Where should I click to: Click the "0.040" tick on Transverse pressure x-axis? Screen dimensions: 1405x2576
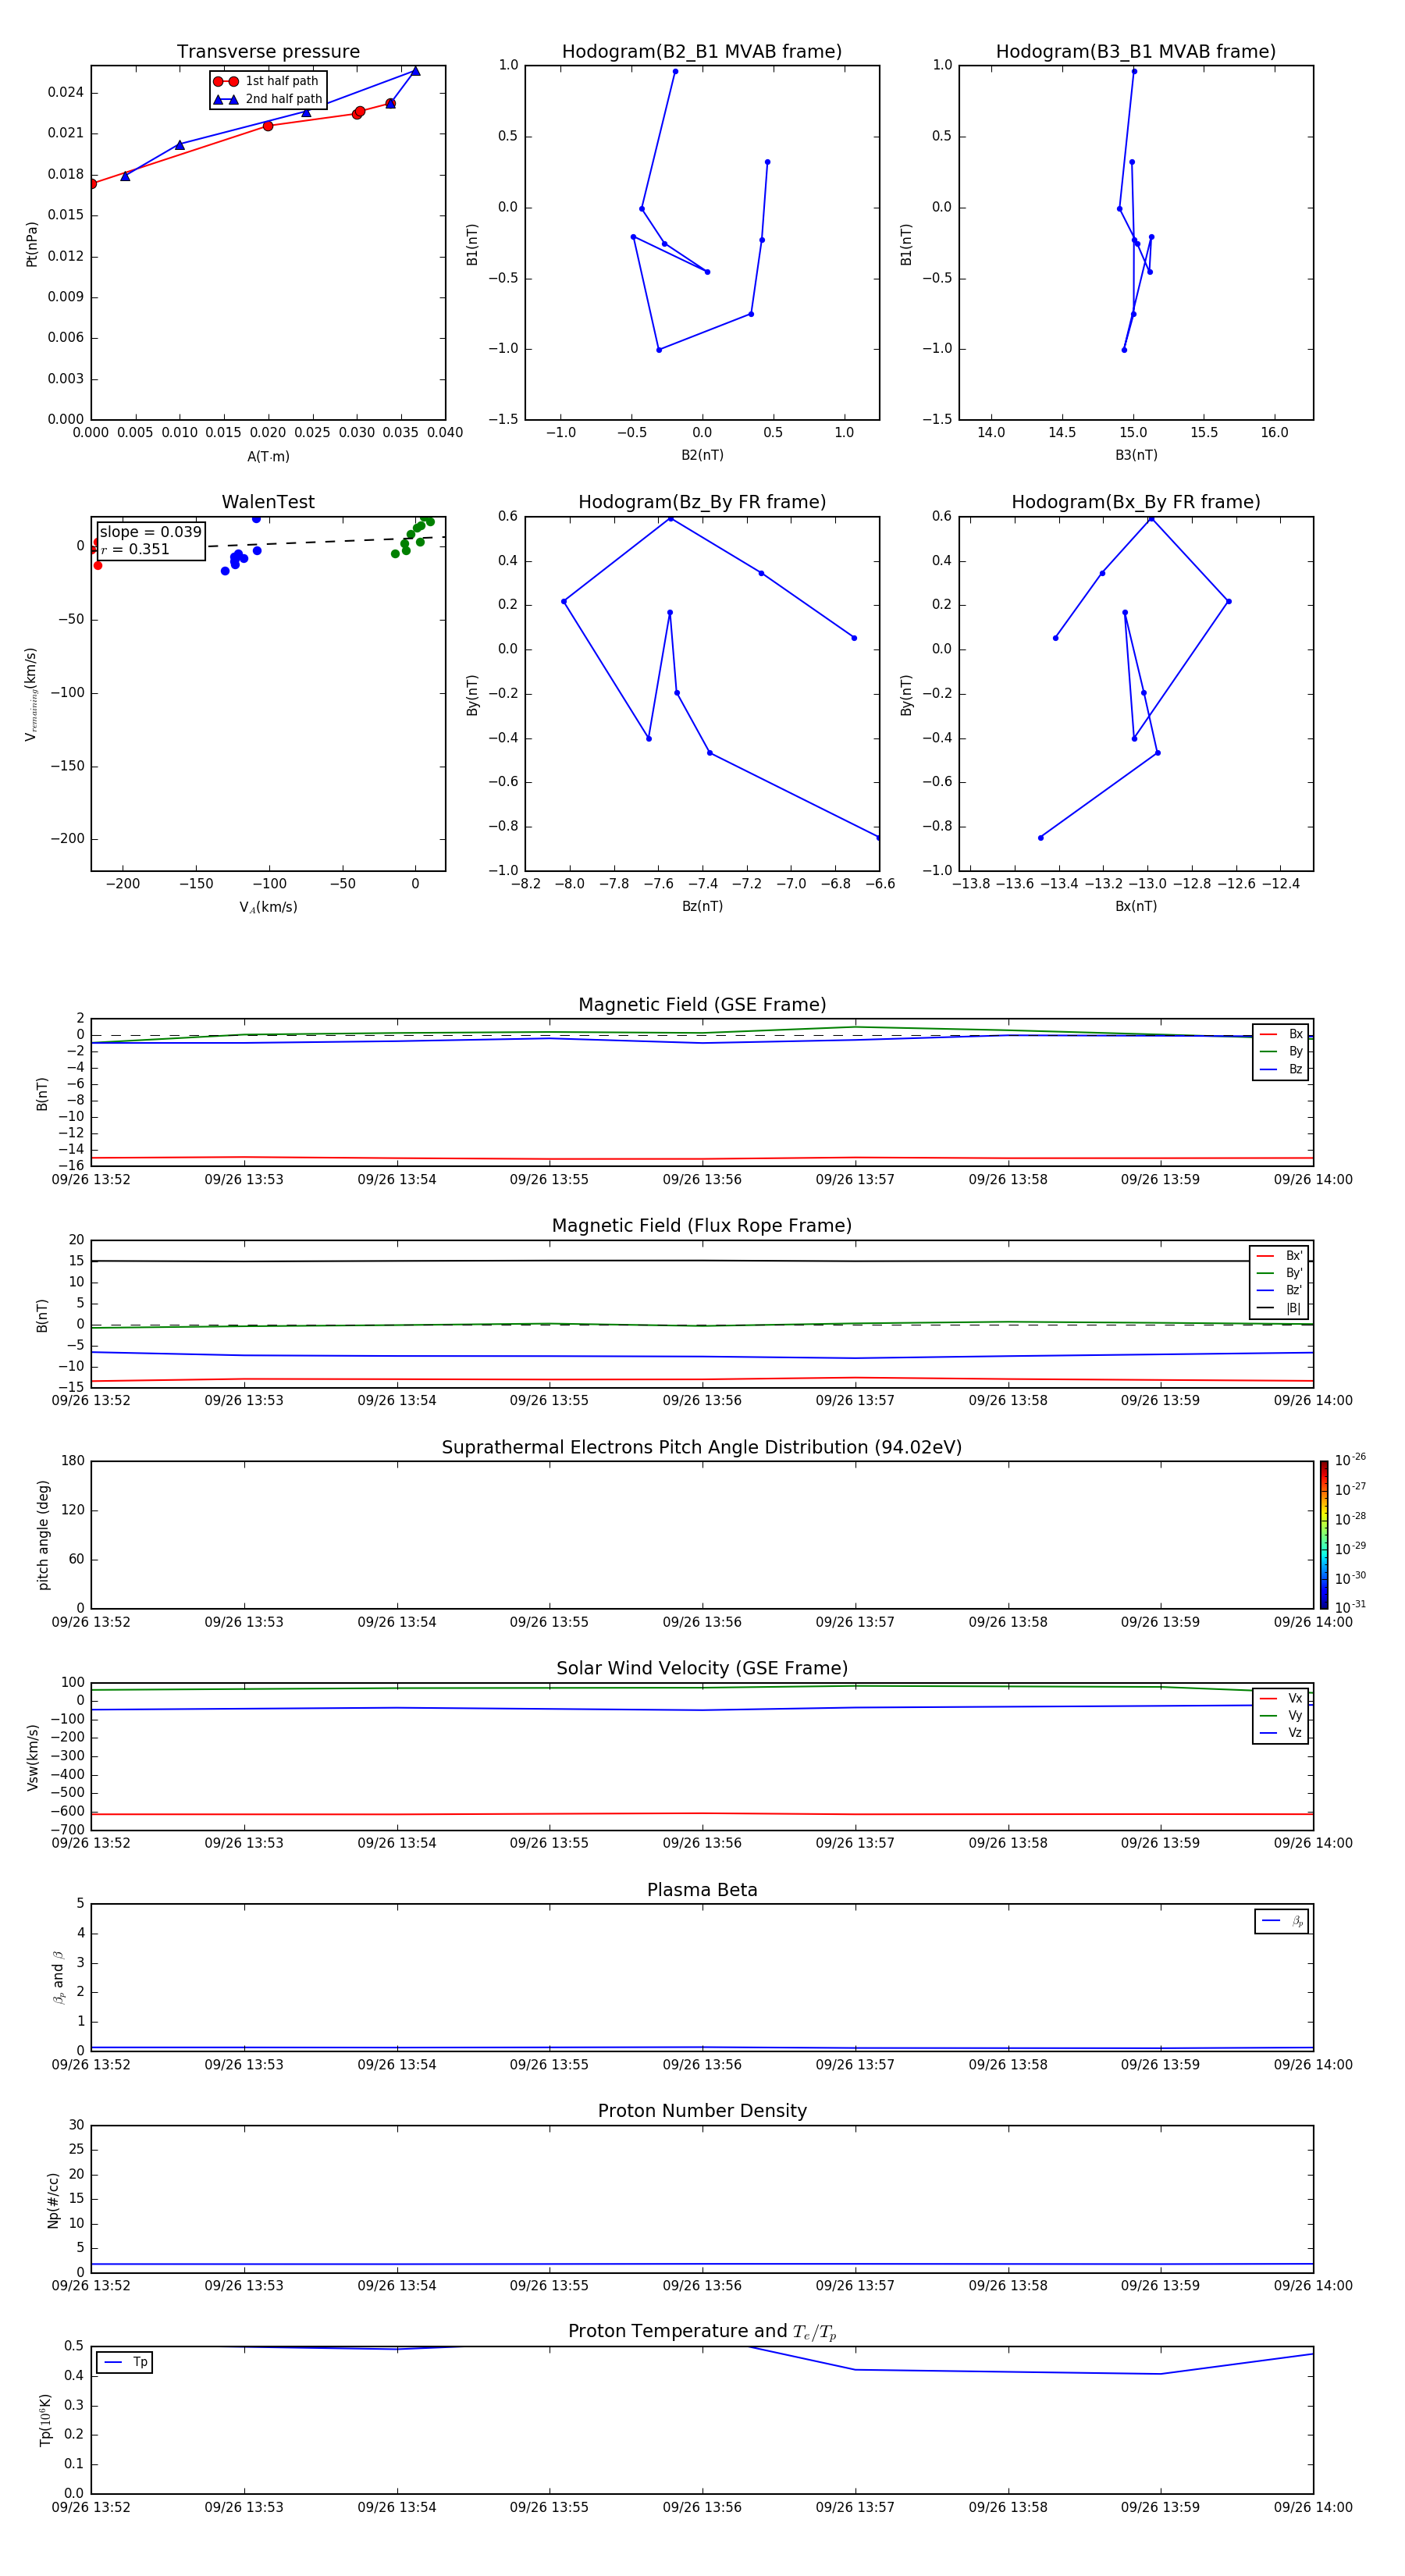[x=445, y=433]
